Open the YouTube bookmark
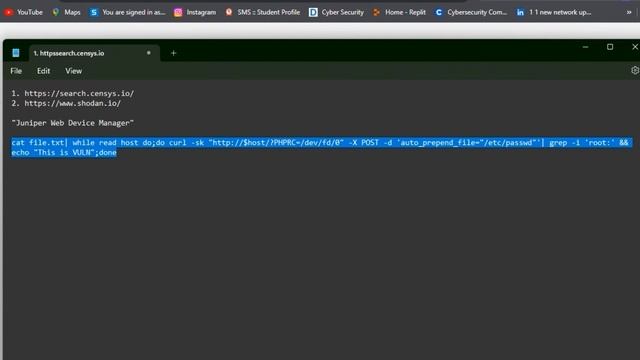The height and width of the screenshot is (360, 640). (23, 12)
